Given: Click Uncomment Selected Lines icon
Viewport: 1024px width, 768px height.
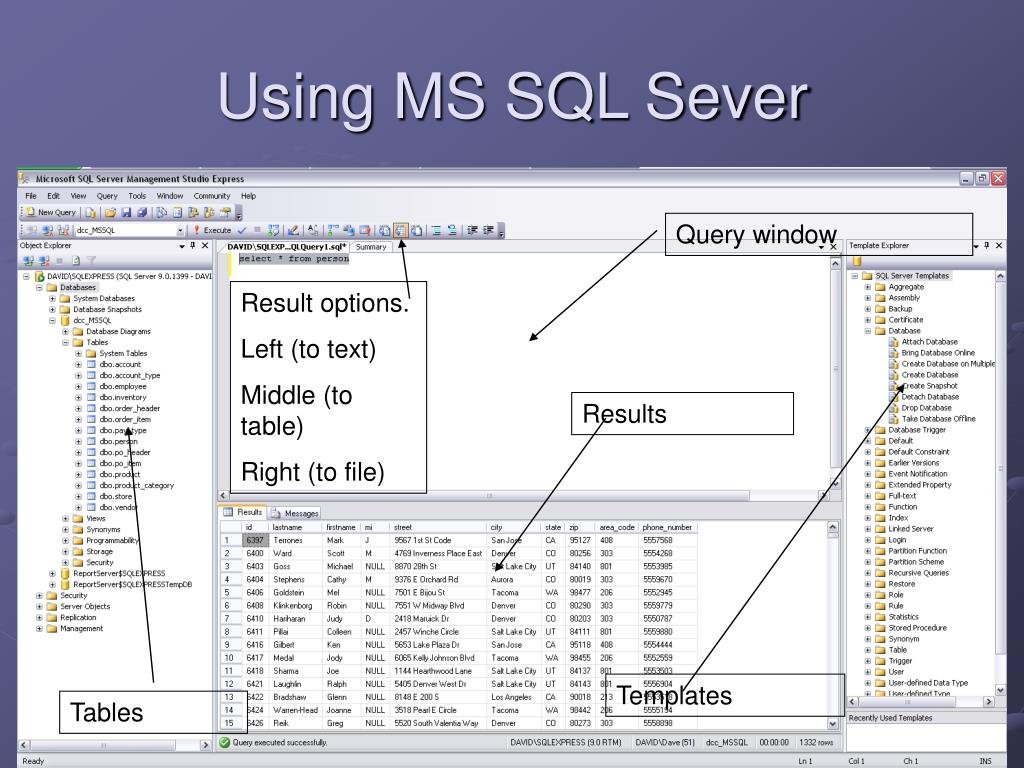Looking at the screenshot, I should (x=452, y=230).
